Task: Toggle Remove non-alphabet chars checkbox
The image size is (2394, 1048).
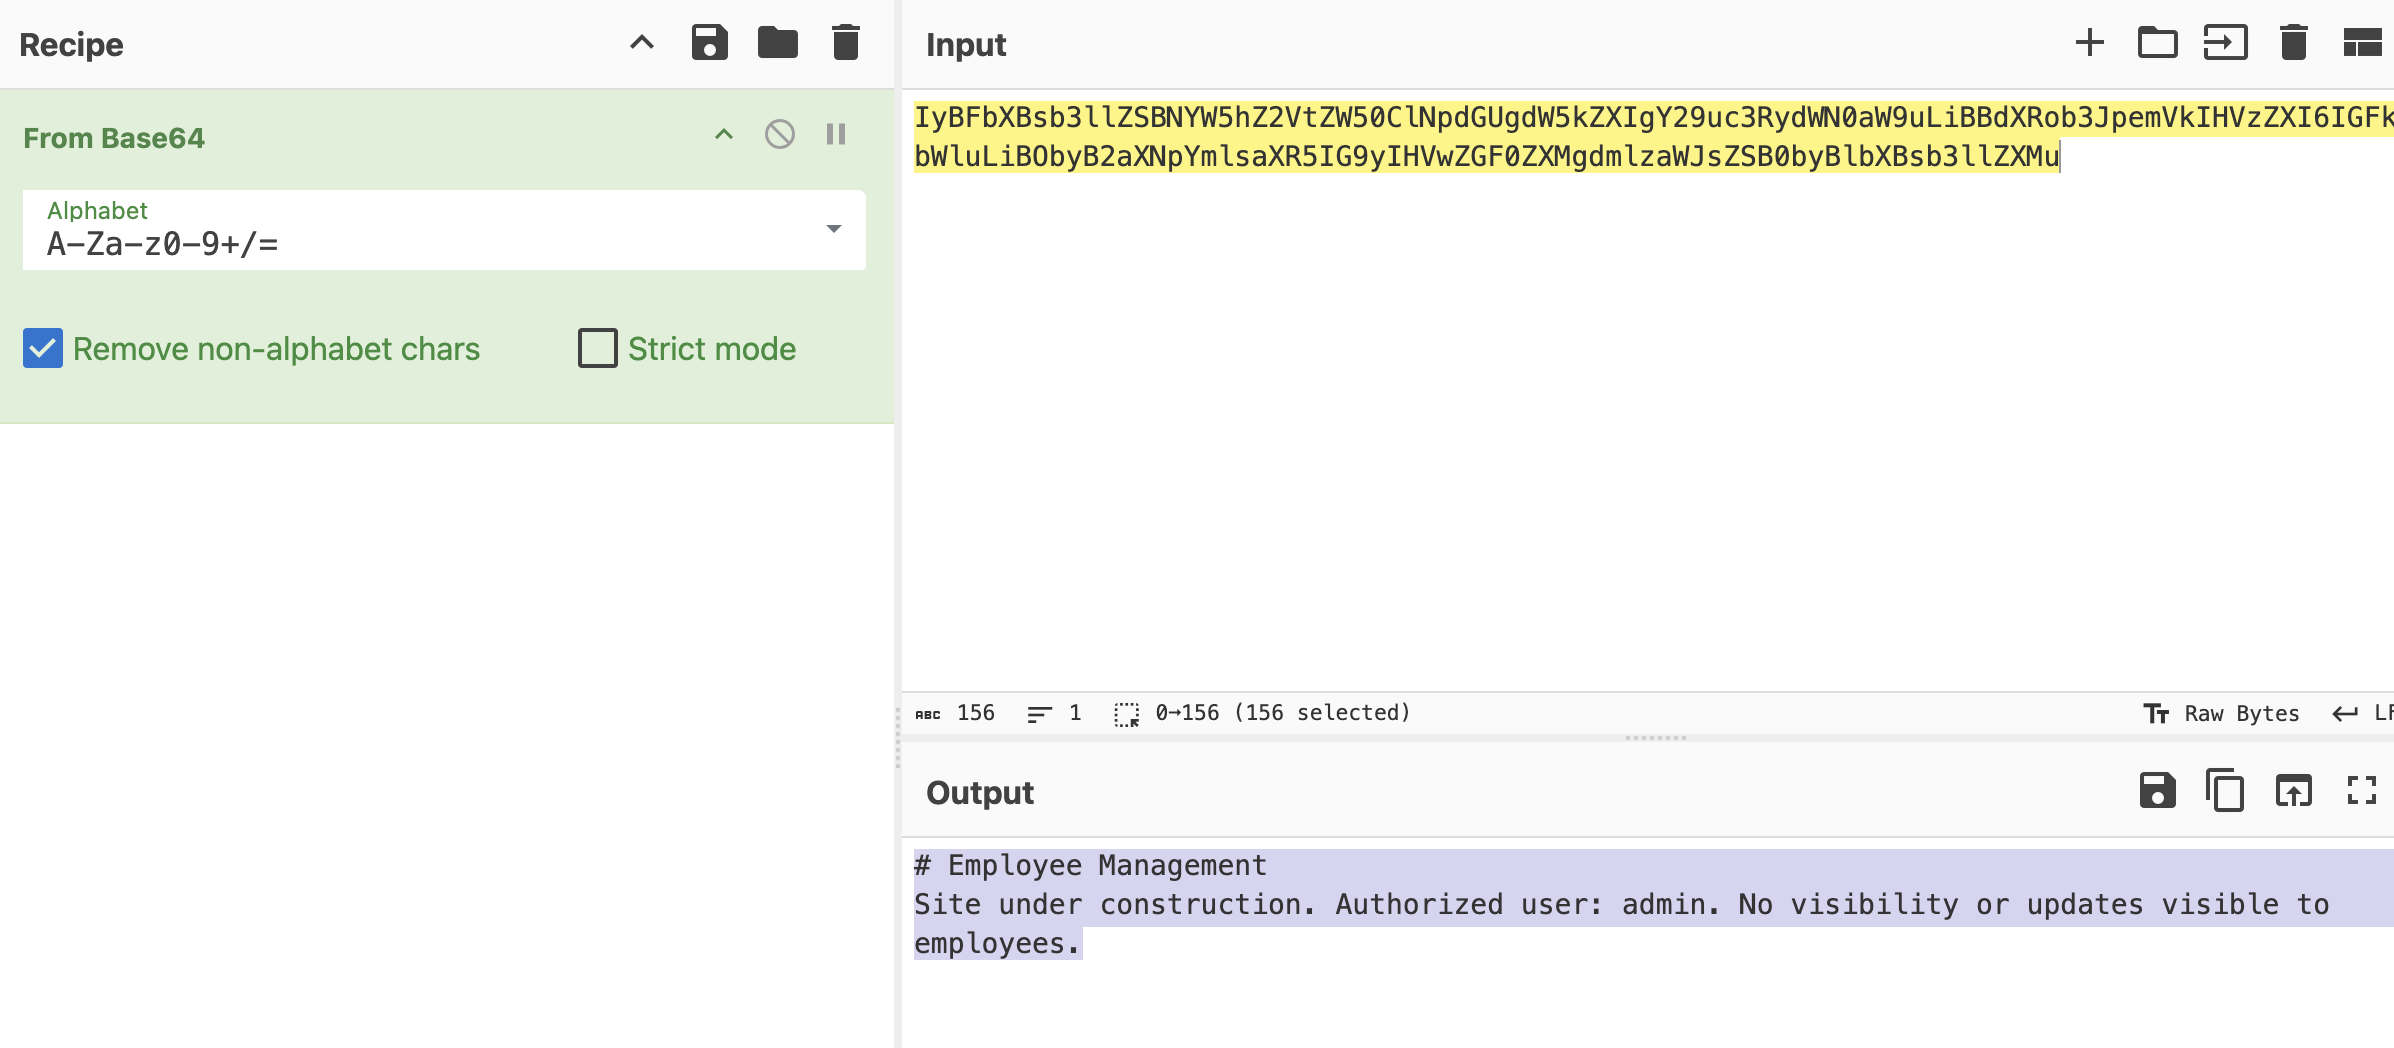Action: tap(43, 348)
